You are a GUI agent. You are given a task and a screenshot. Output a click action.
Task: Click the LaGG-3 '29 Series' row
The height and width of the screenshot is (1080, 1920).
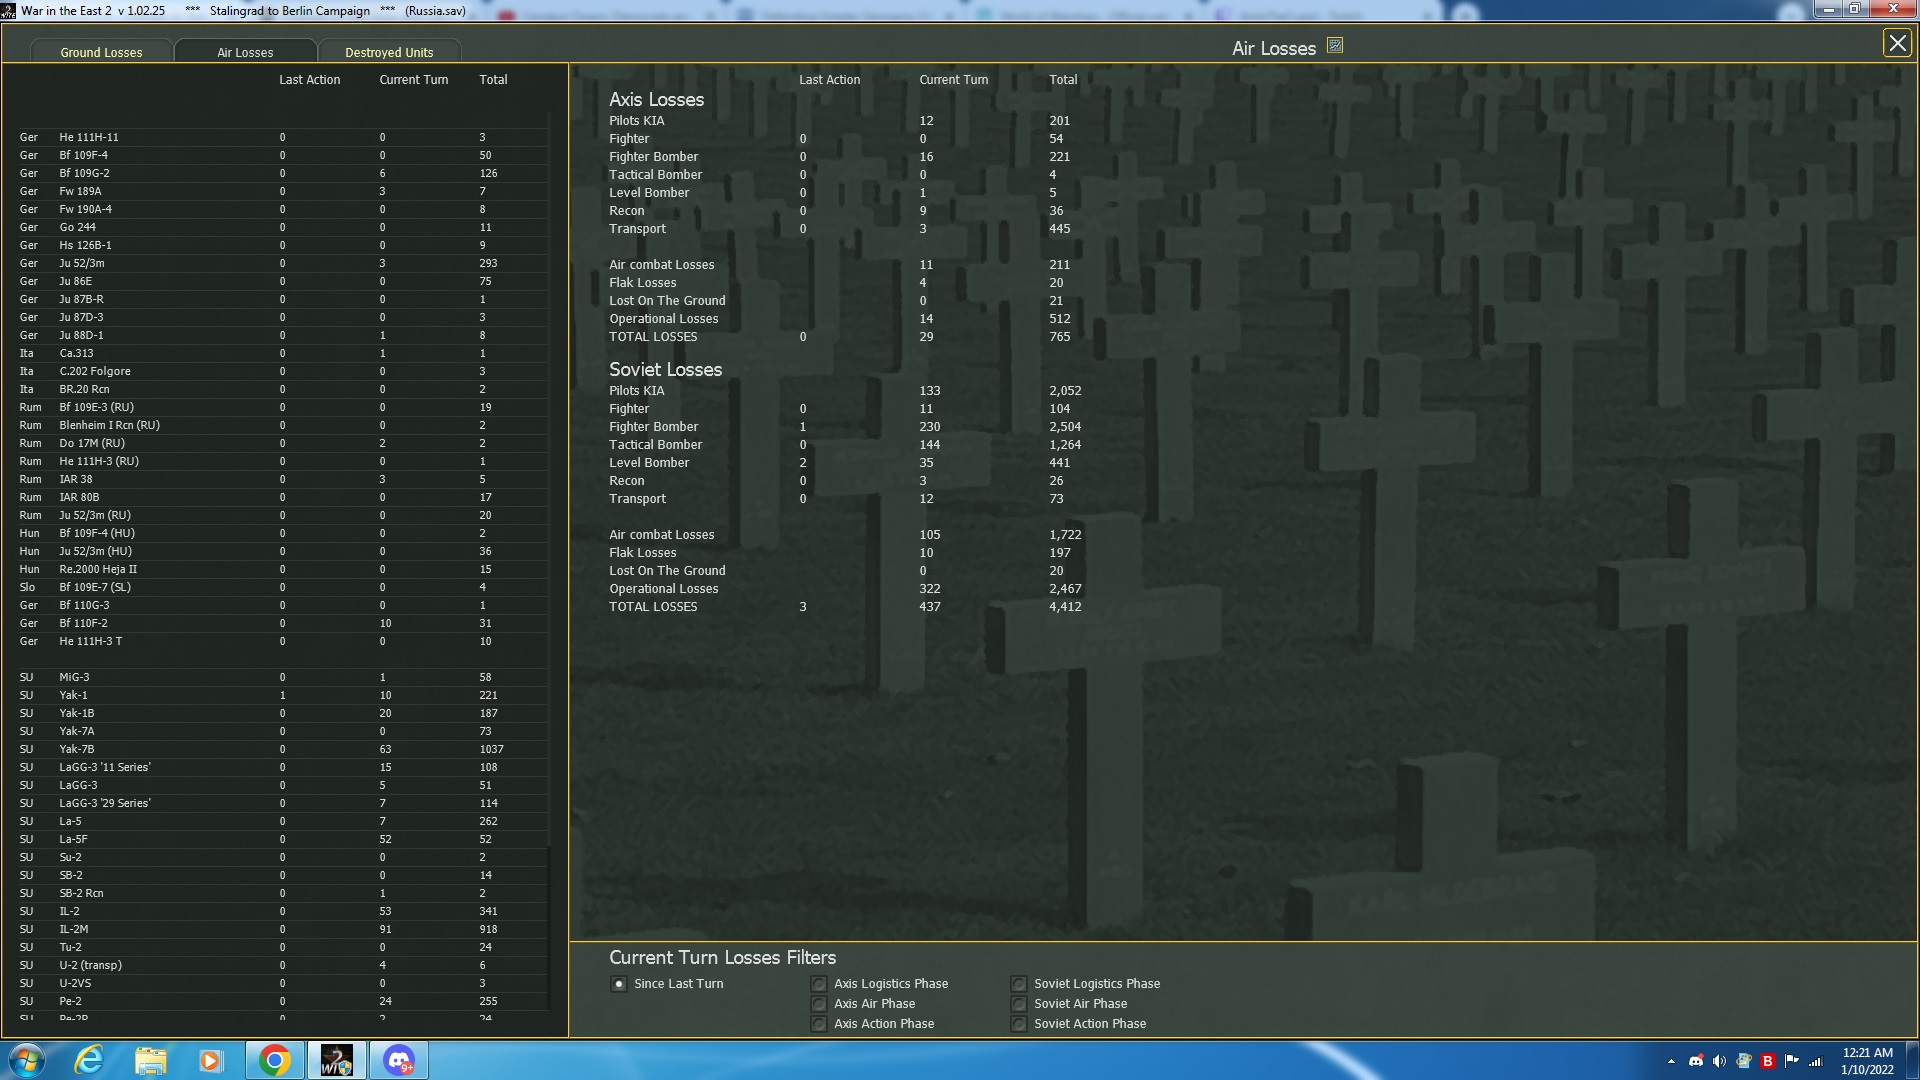[x=282, y=803]
